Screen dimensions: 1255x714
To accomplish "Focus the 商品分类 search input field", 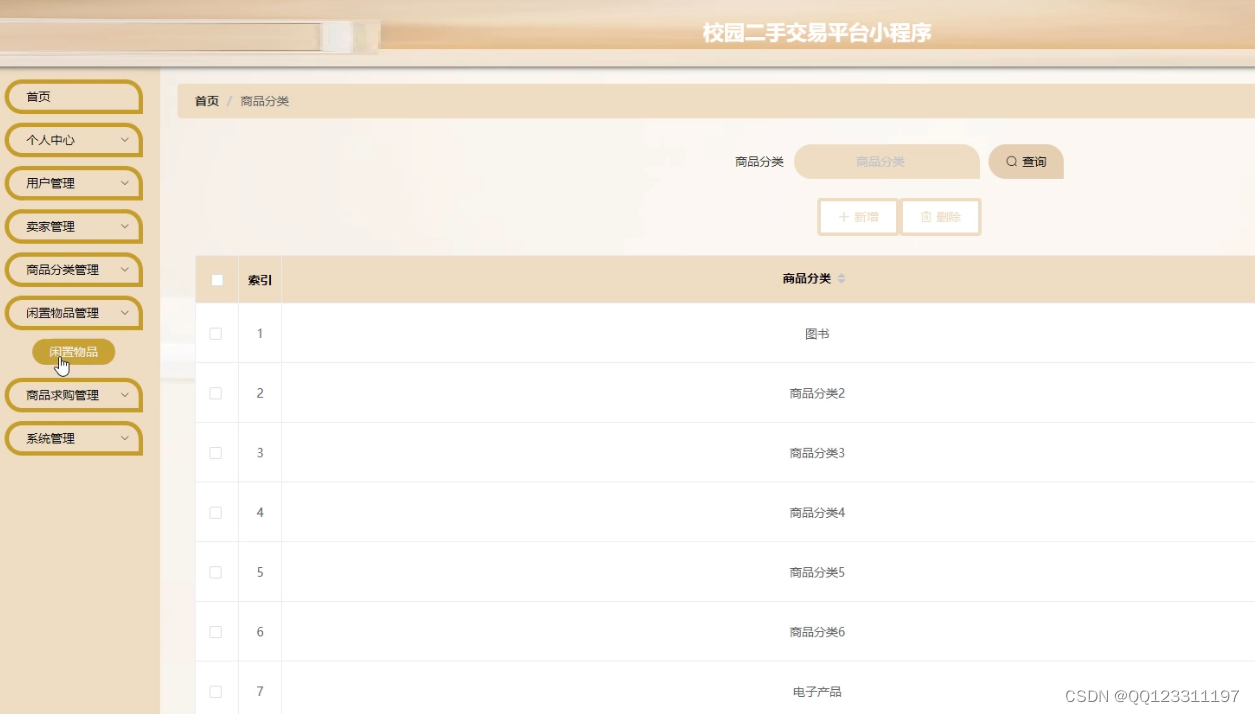I will tap(887, 161).
